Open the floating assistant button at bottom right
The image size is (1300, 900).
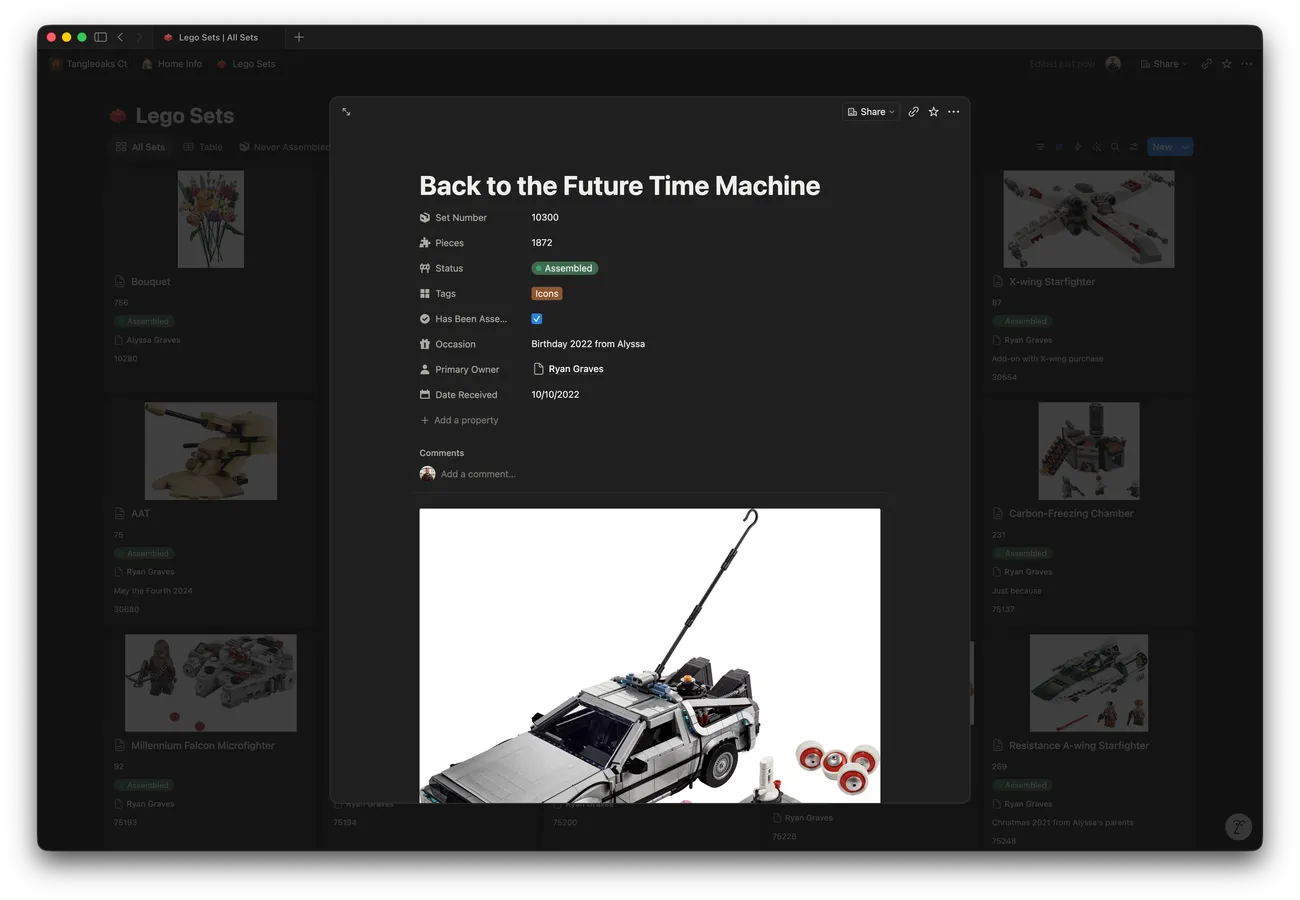tap(1238, 827)
